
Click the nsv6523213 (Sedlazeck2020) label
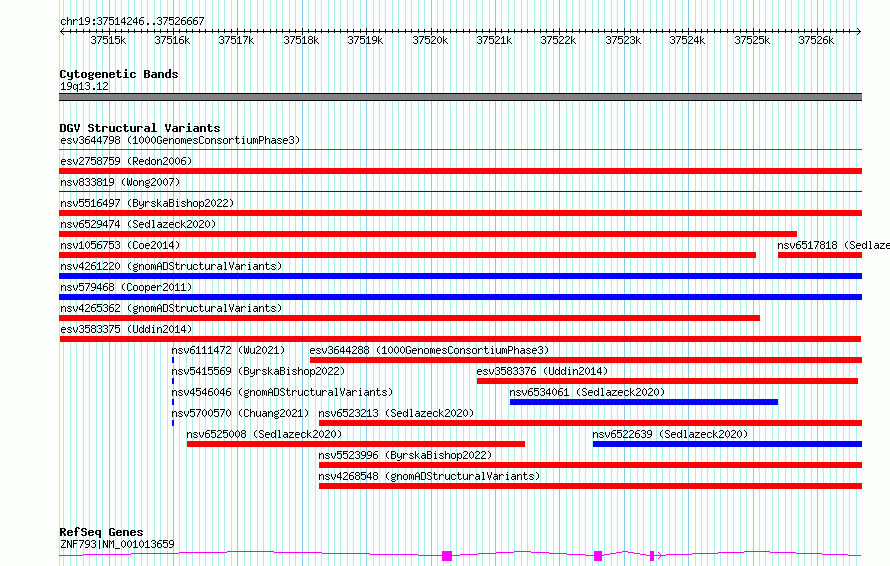tap(396, 413)
